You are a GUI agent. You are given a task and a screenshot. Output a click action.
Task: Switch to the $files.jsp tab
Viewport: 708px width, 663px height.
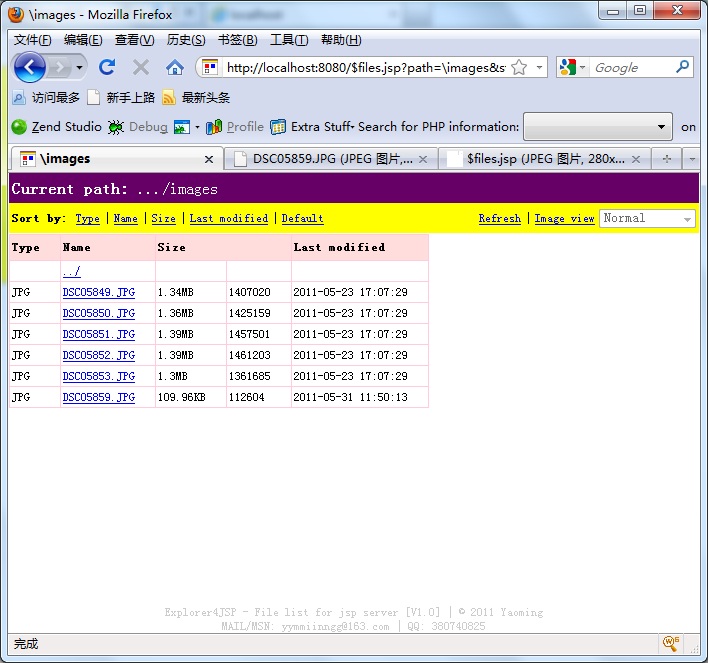(x=540, y=158)
